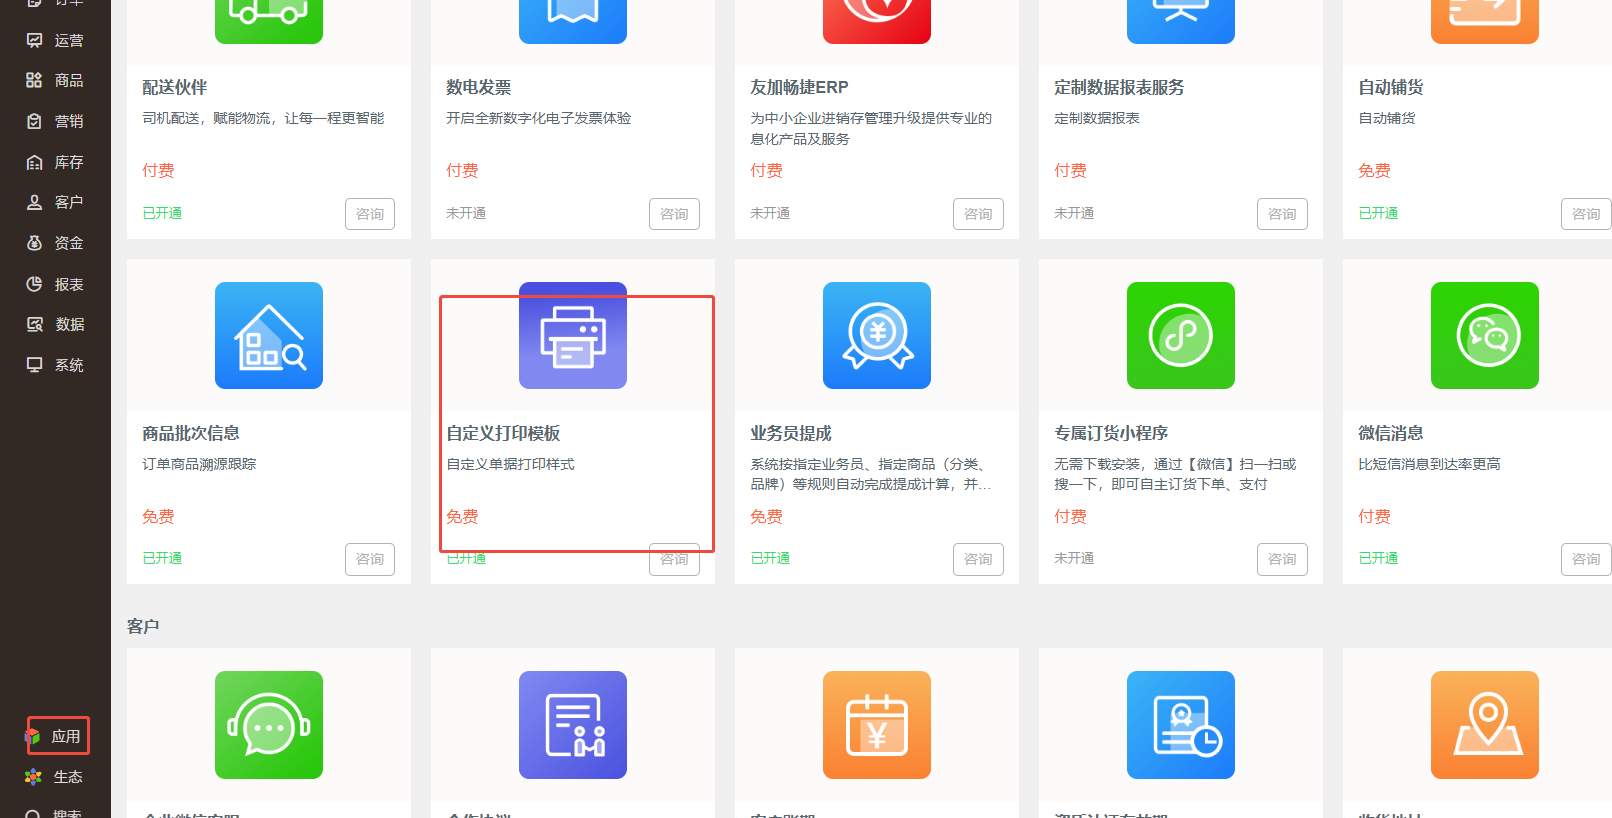
Task: Click the 自动铺货 card title
Action: [1391, 88]
